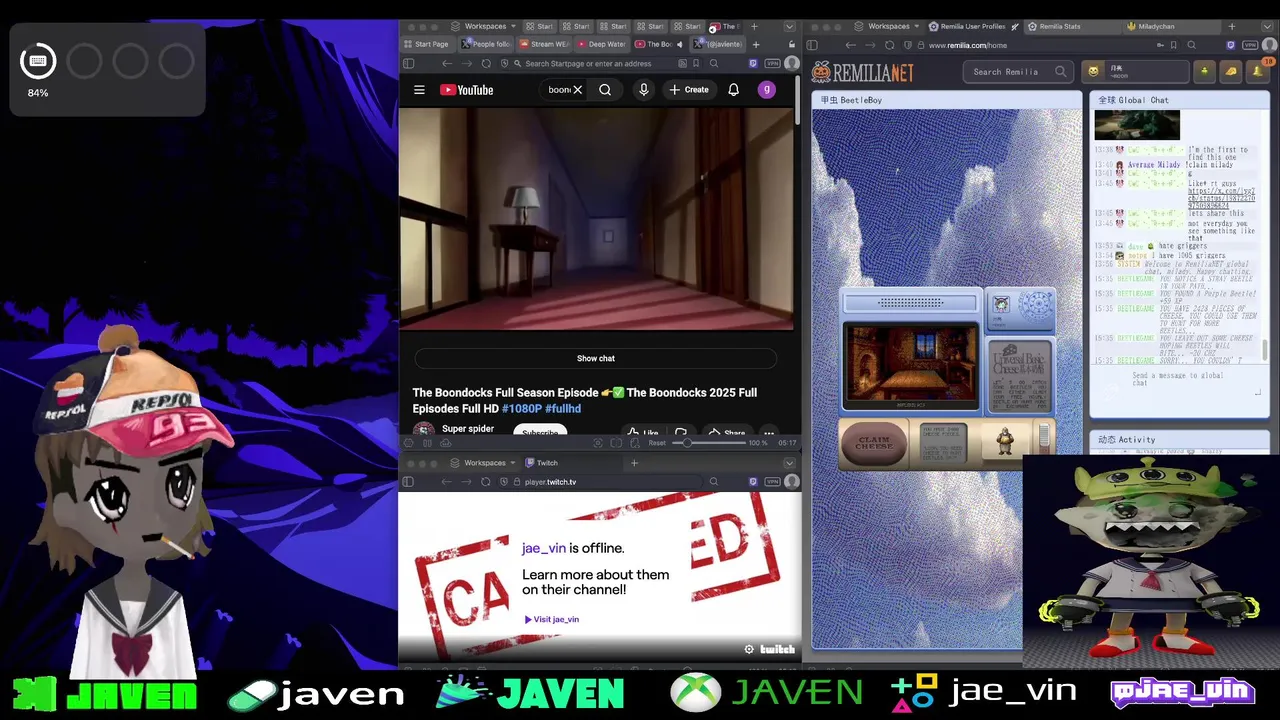Open the YouTube Create menu
Screen dimensions: 1280x720
(689, 90)
